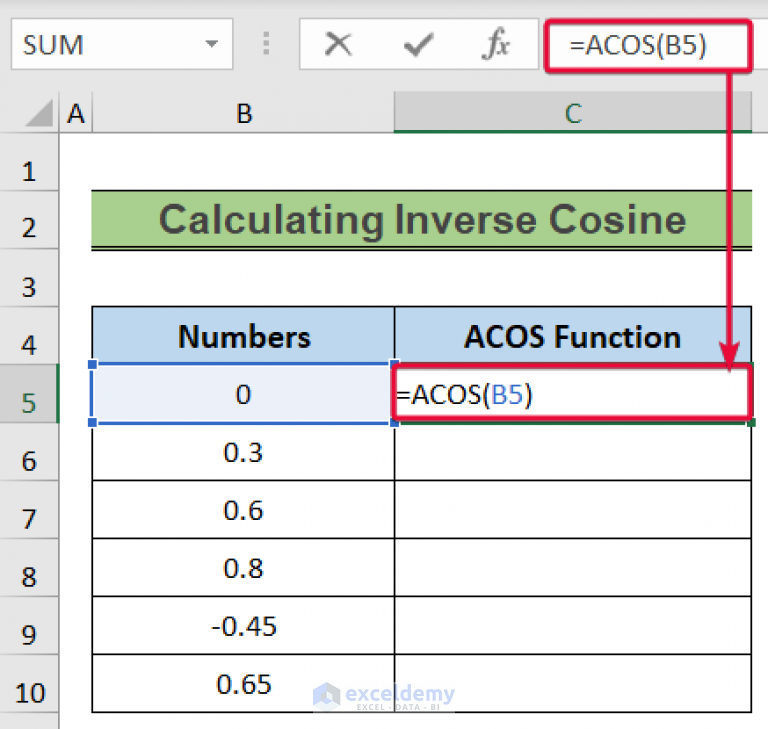Screen dimensions: 768x729
Task: Open Insert Function via the fx icon
Action: click(x=495, y=44)
